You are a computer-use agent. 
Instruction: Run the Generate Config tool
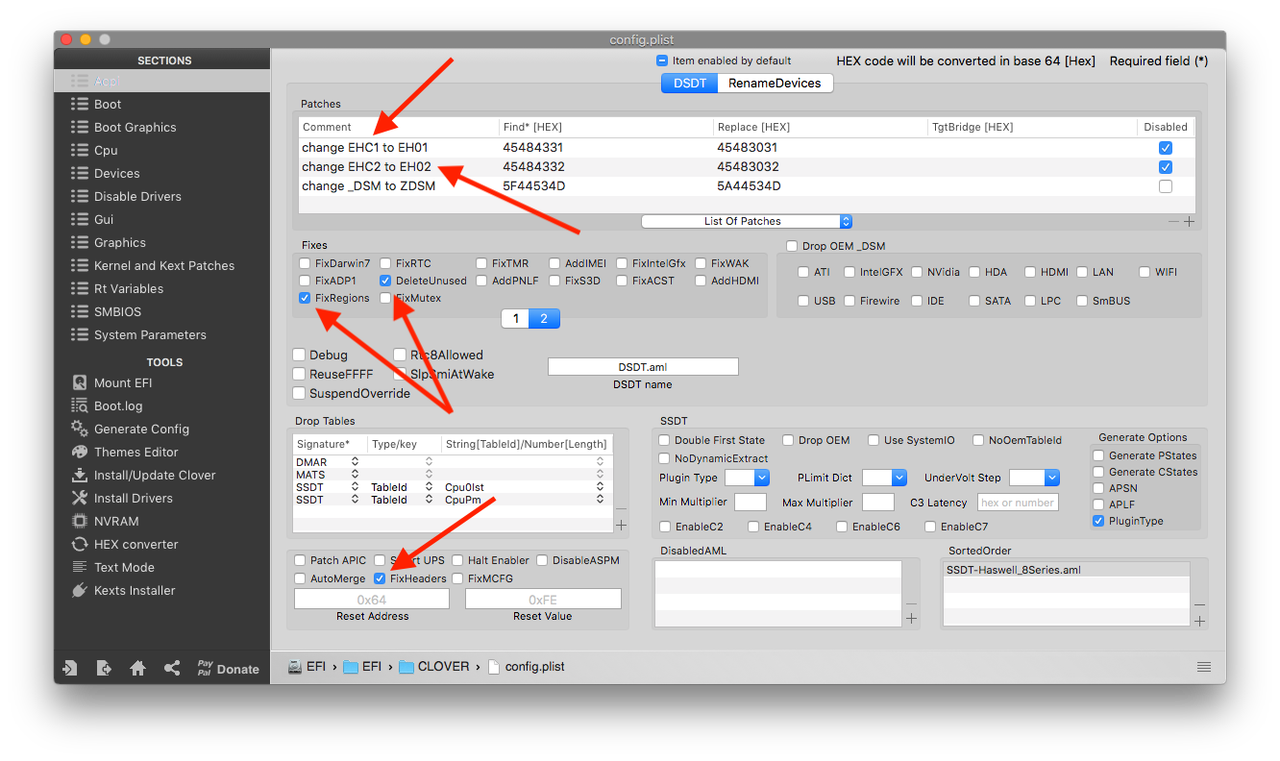pos(141,428)
